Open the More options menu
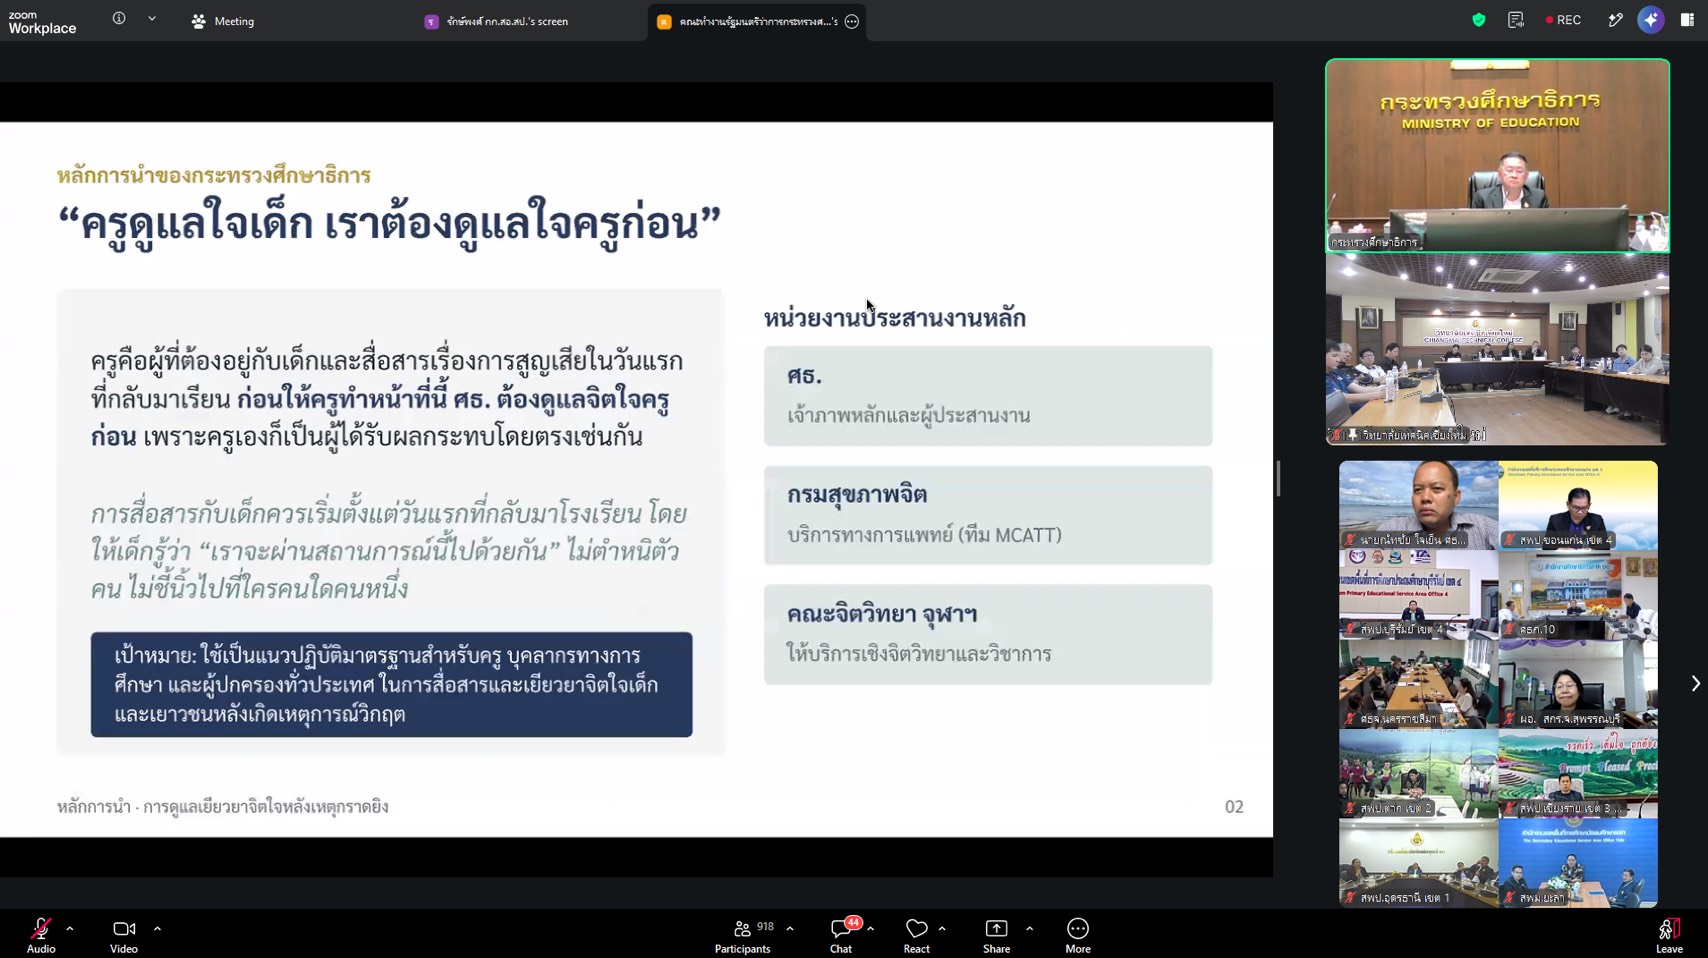The image size is (1708, 958). [1078, 935]
